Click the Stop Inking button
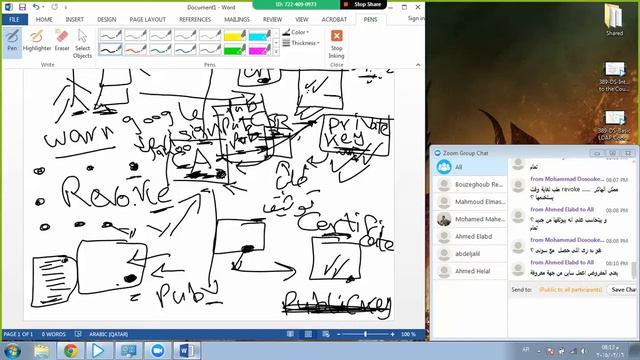Viewport: 640px width, 360px height. coord(336,44)
